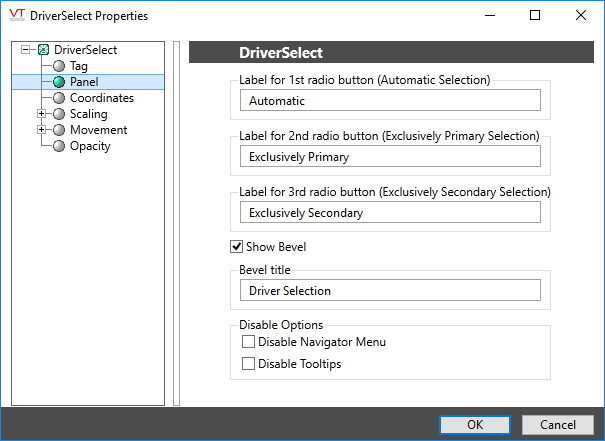Click the gray ball icon beside Tag

pos(59,66)
